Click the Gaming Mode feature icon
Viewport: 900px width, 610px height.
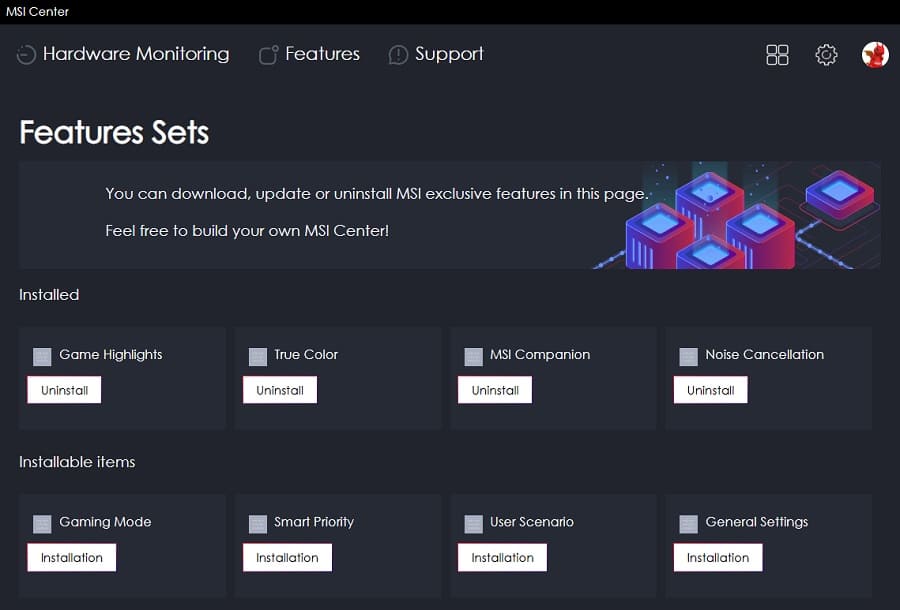[42, 523]
